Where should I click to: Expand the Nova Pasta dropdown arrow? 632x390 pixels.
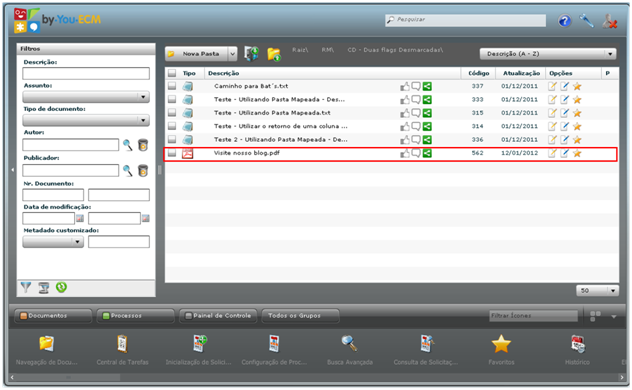(232, 54)
